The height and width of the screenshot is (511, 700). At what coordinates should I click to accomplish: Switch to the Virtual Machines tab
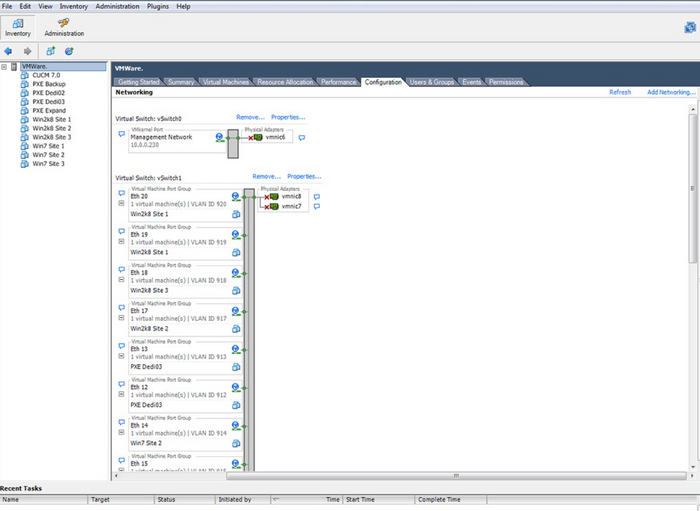tap(225, 82)
